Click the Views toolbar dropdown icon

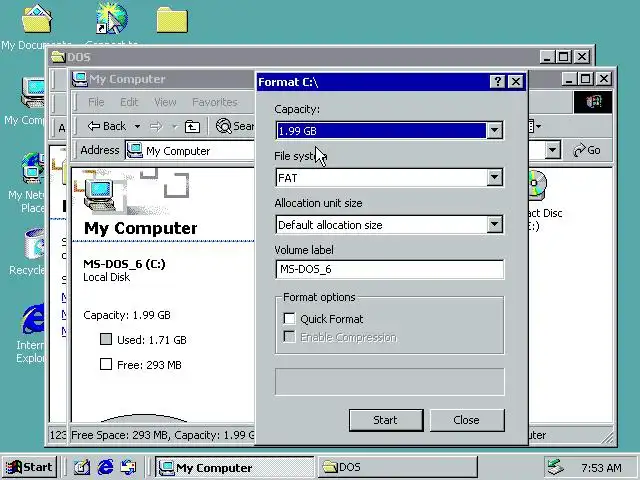pos(534,127)
